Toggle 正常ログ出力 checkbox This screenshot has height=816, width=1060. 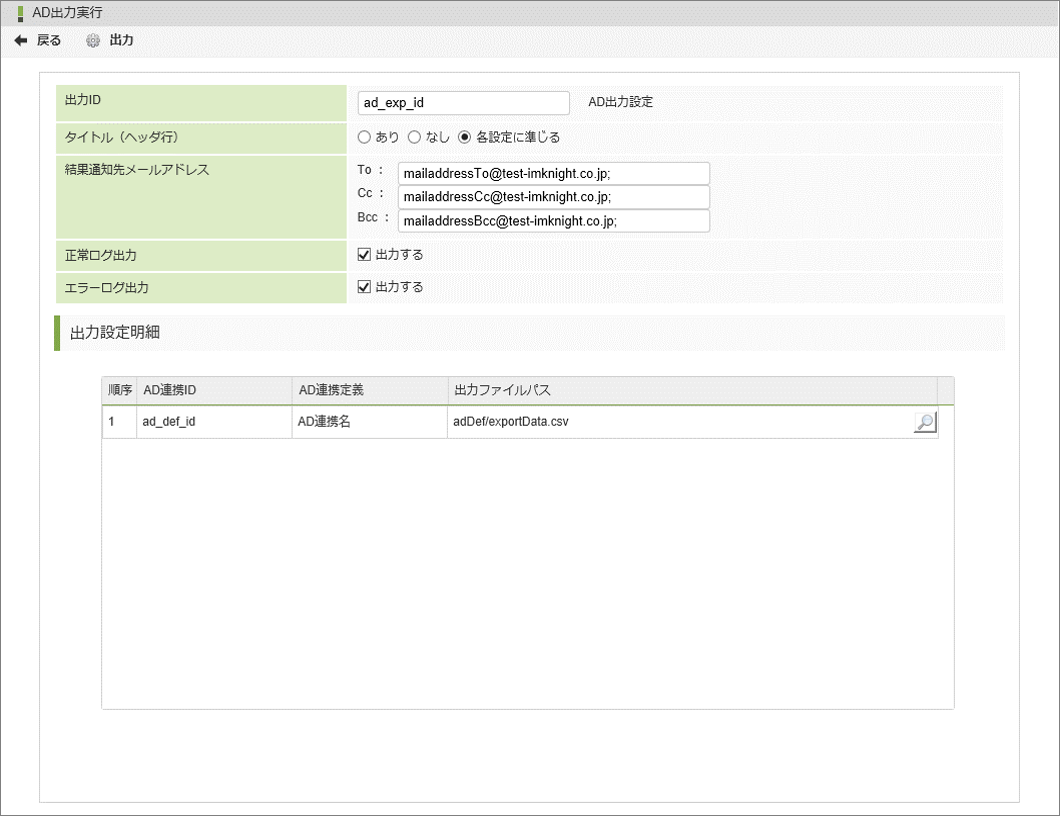click(x=364, y=255)
